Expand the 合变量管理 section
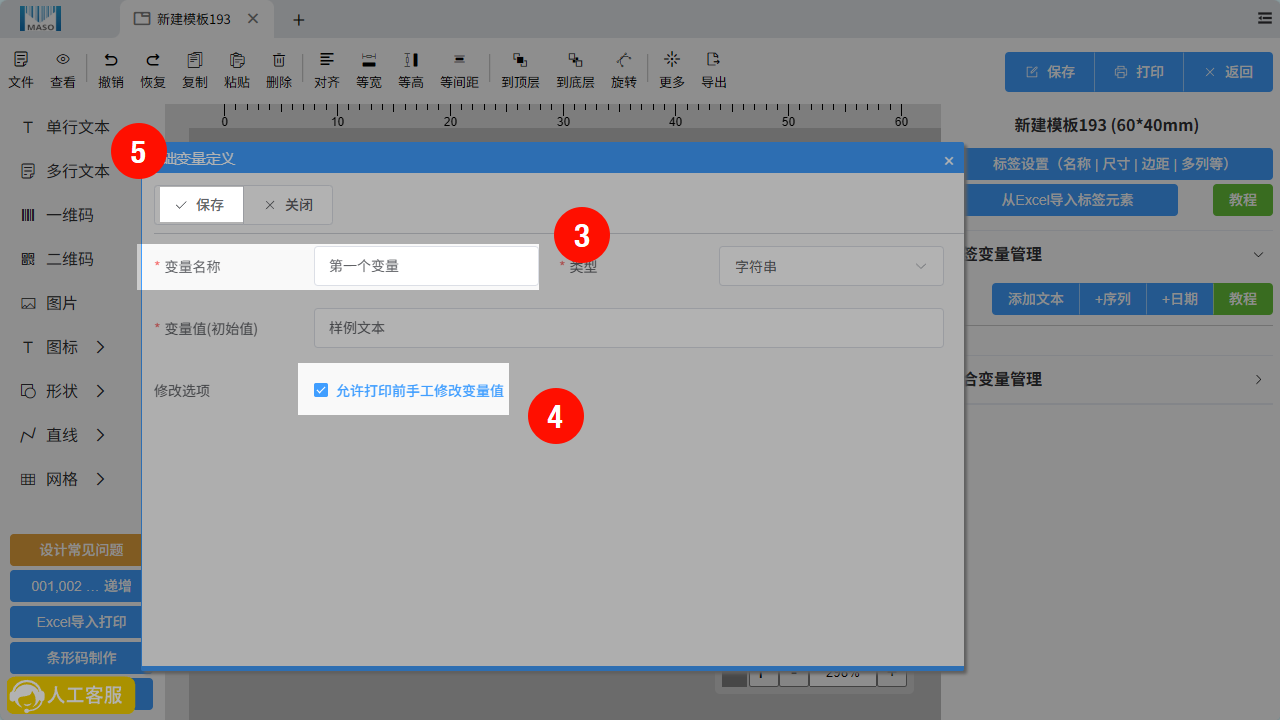This screenshot has height=720, width=1280. (1259, 379)
